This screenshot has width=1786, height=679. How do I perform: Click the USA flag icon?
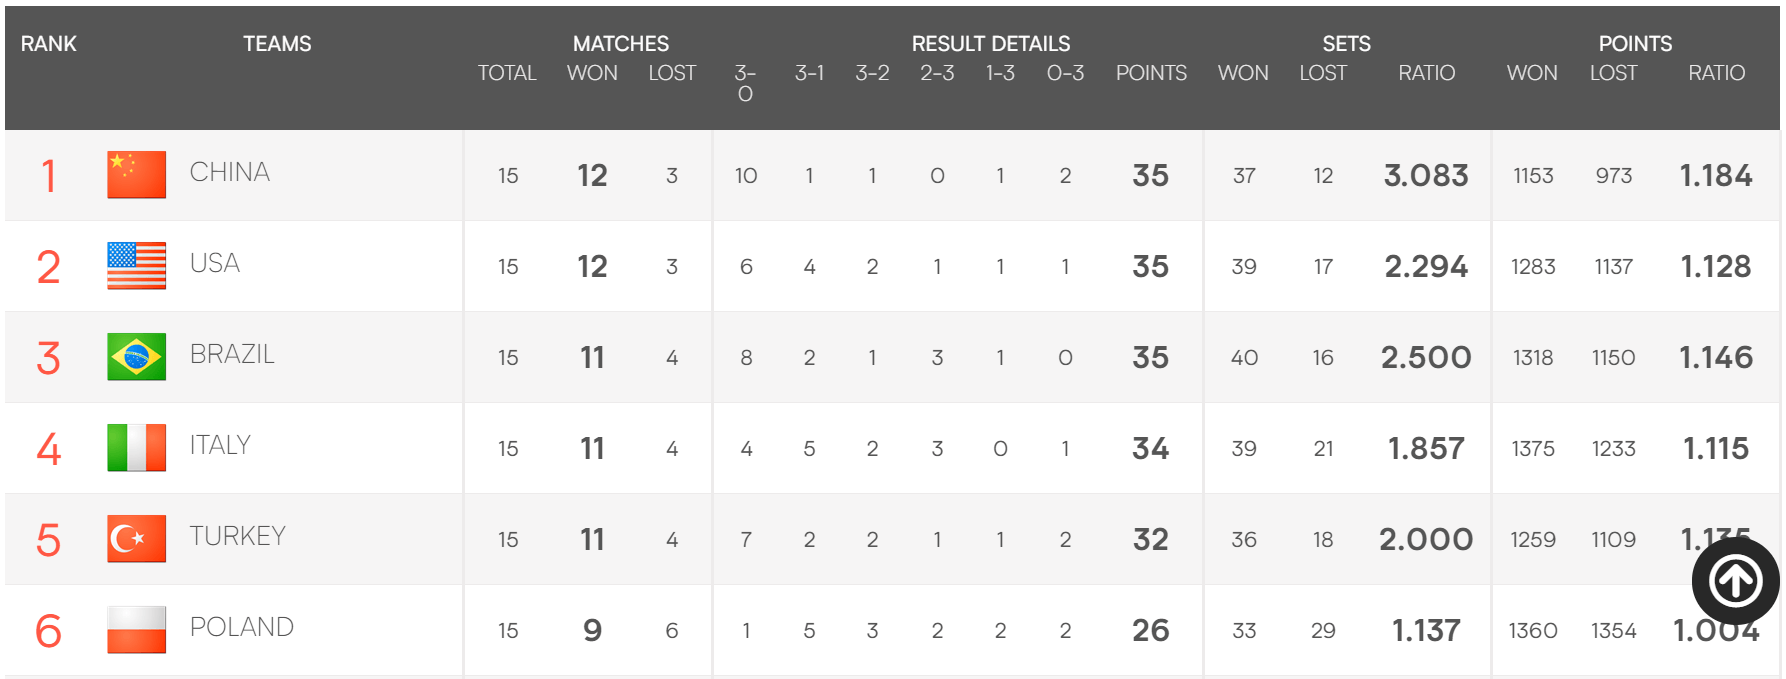coord(137,266)
